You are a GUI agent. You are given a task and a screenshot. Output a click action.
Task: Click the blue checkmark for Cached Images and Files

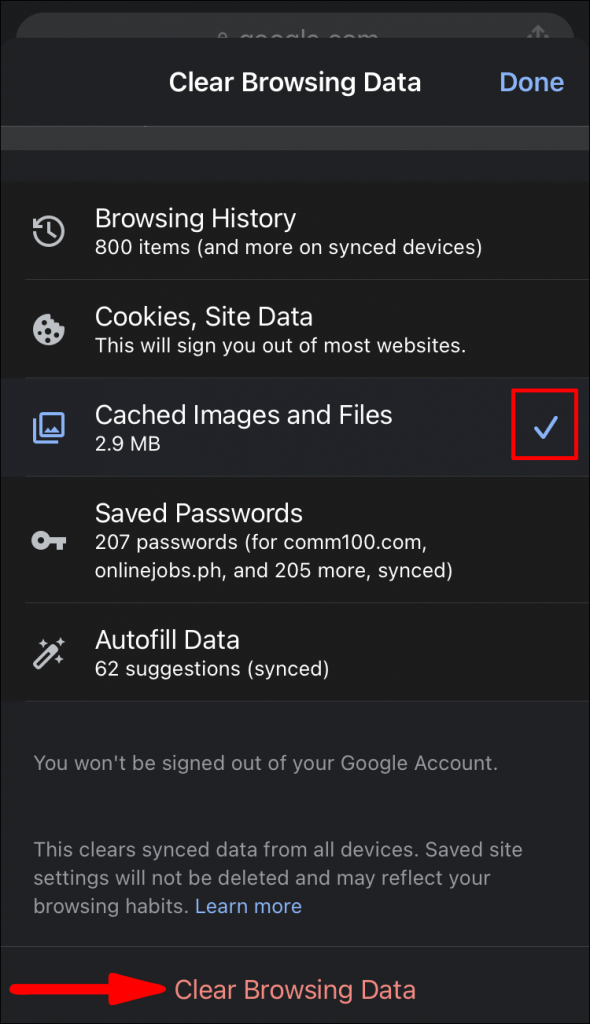click(x=545, y=425)
